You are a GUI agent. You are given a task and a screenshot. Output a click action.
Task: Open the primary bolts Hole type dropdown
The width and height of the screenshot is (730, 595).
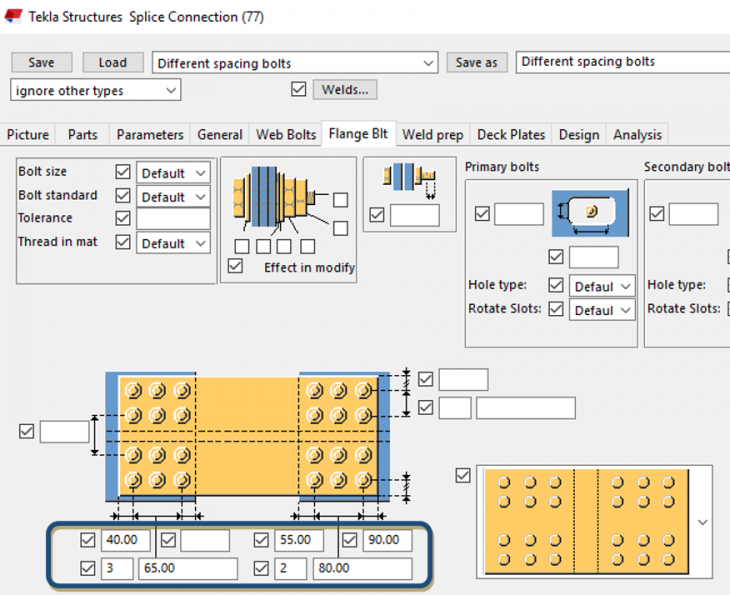pos(603,286)
